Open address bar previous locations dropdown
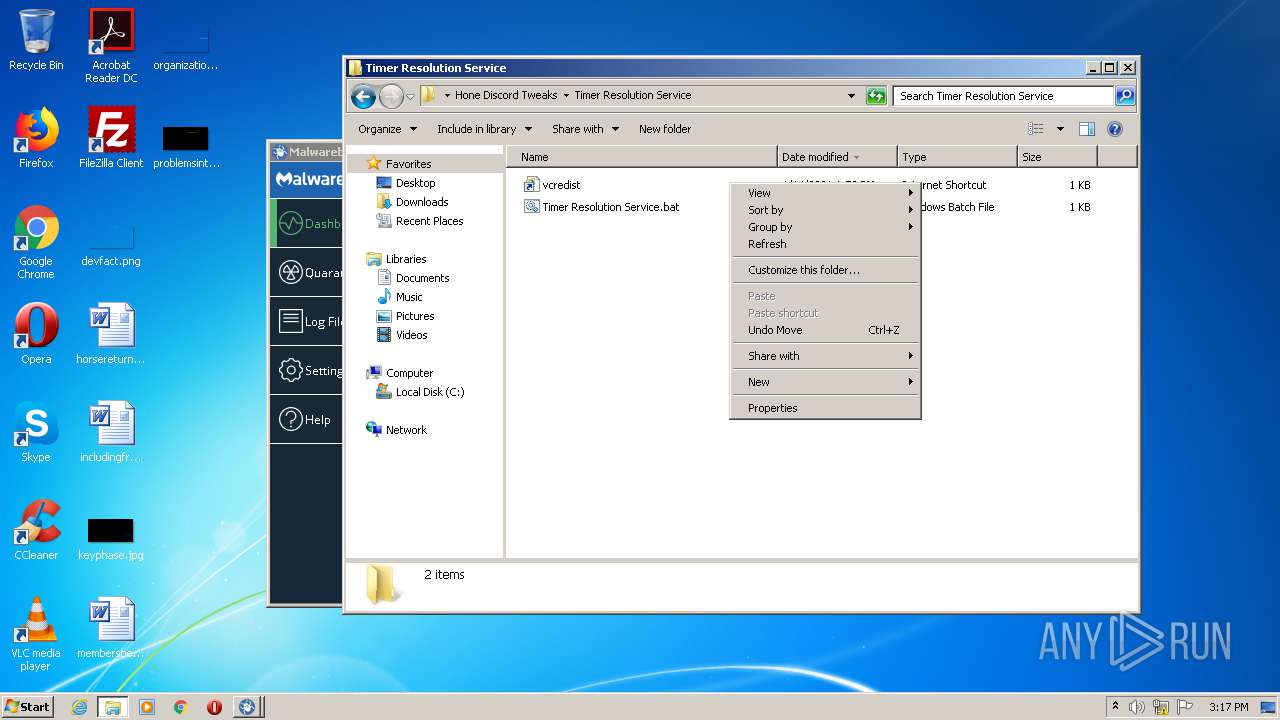Viewport: 1280px width, 720px height. click(851, 96)
